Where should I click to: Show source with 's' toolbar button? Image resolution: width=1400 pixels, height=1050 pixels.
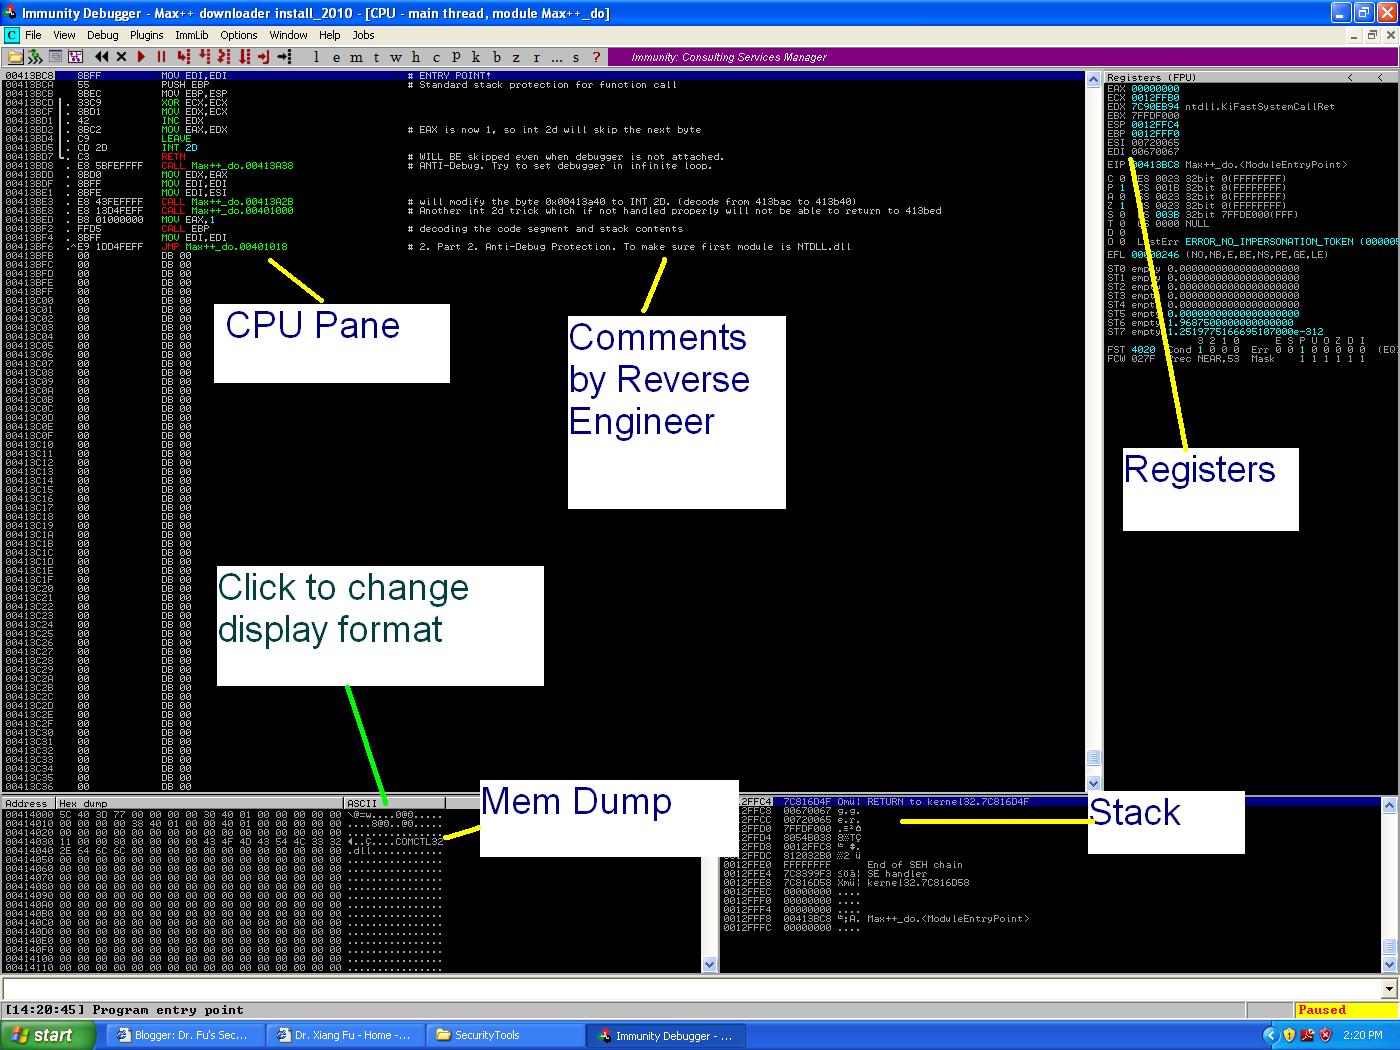click(576, 57)
